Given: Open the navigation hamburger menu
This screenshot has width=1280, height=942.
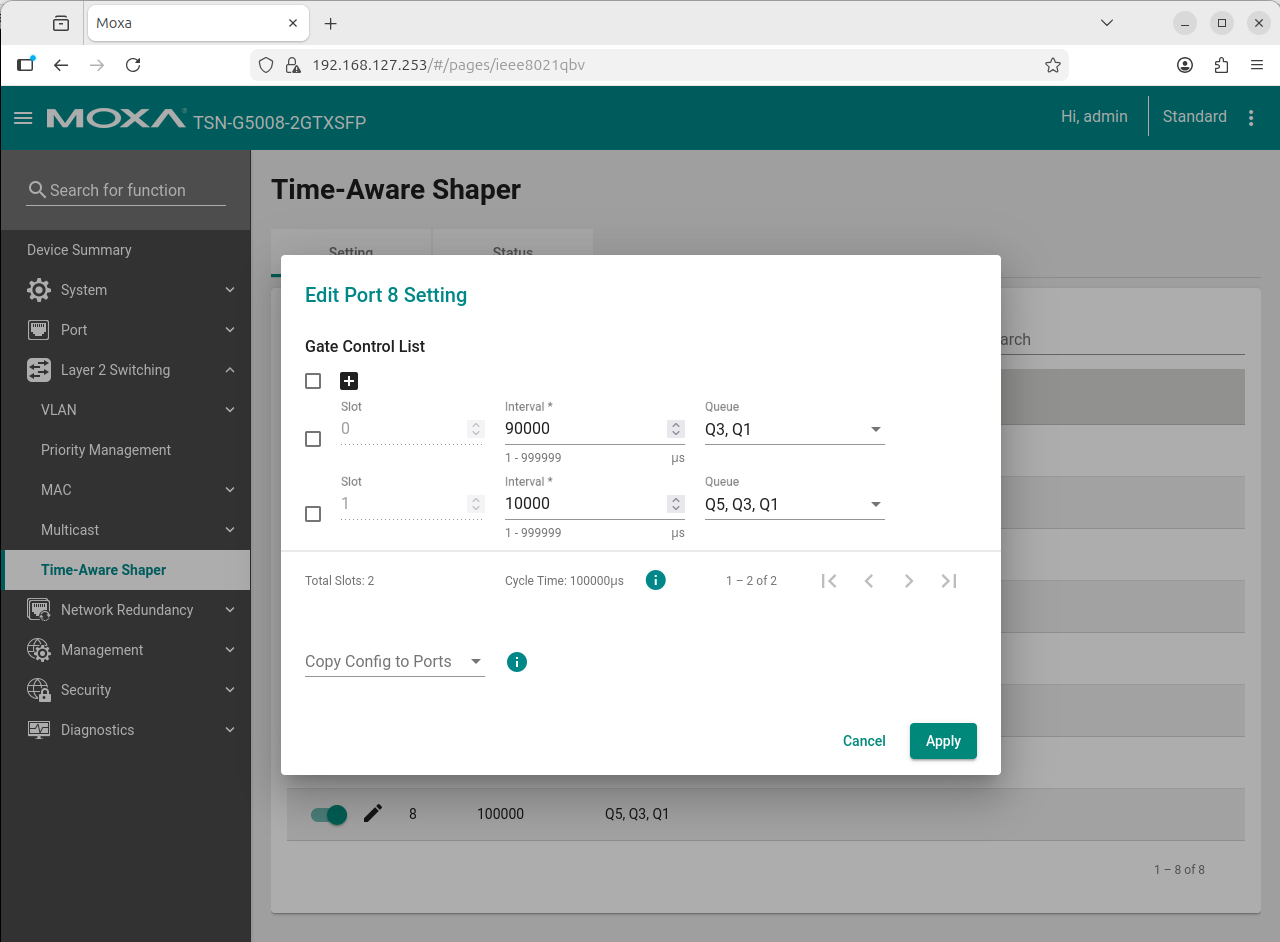Looking at the screenshot, I should click(23, 117).
